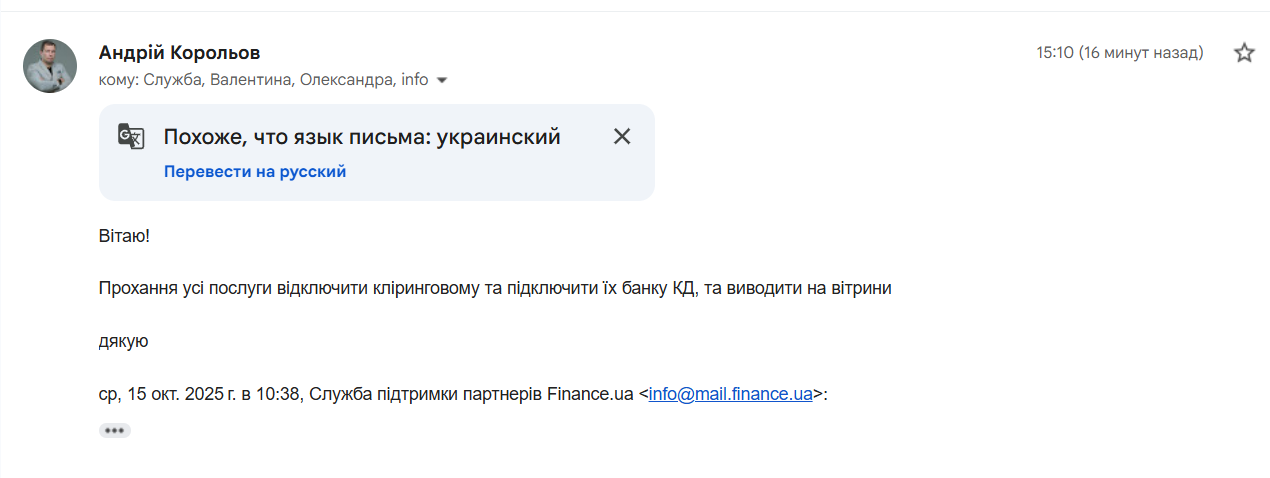Screen dimensions: 1270x478
Task: Click the sender name Андрій Корольов
Action: [180, 53]
